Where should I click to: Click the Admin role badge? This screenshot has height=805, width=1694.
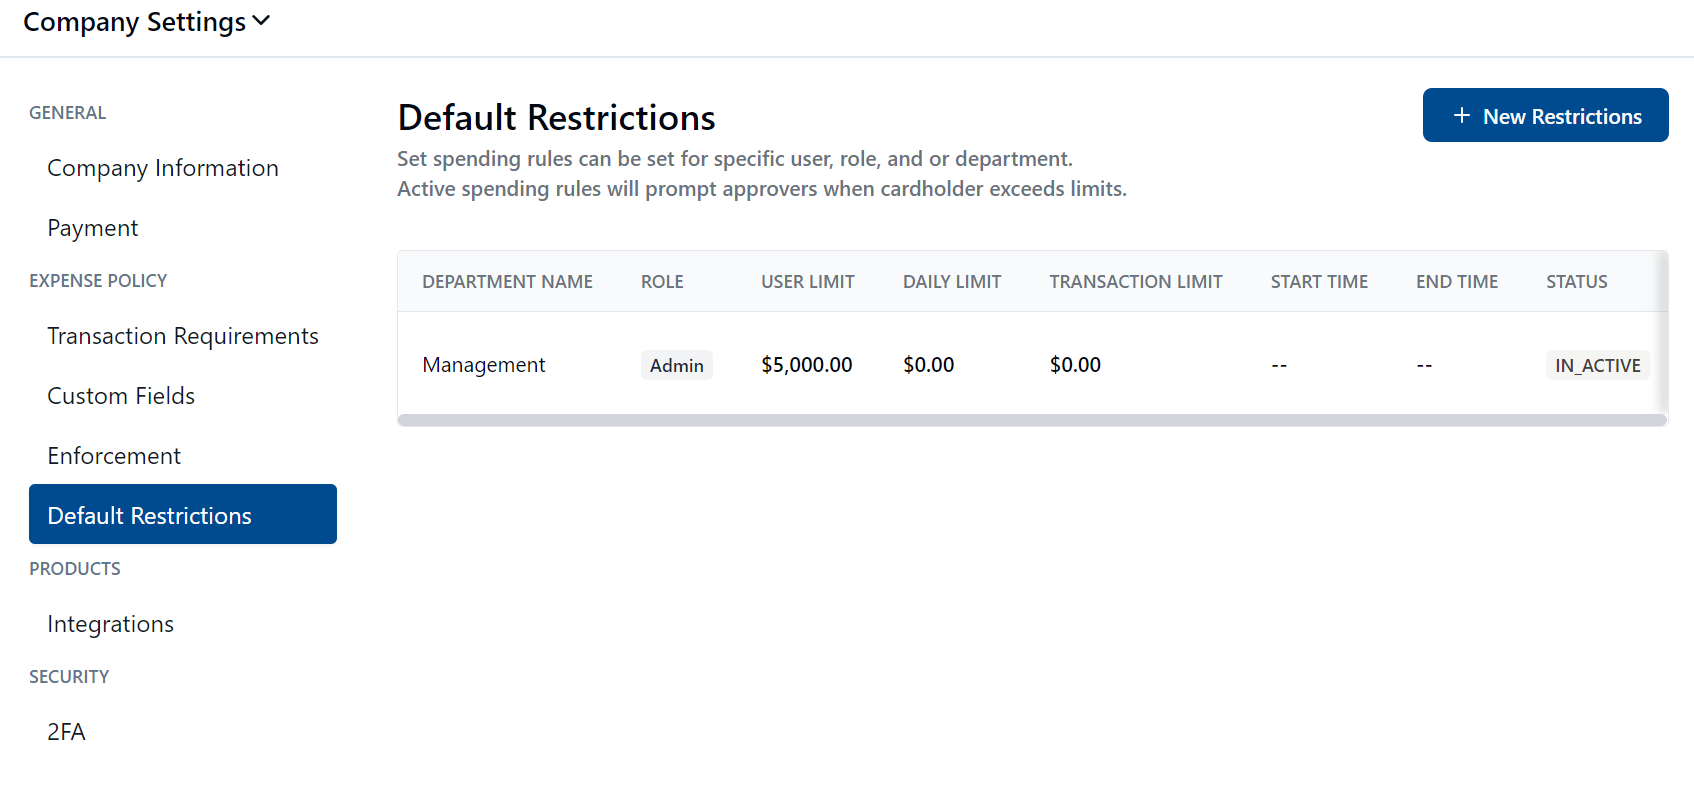tap(677, 365)
